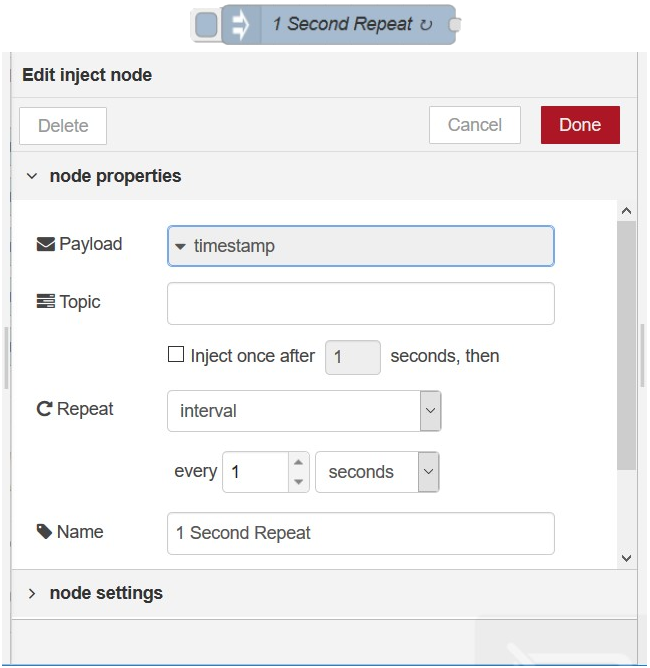This screenshot has height=668, width=650.
Task: Click the scrollbar down arrow
Action: coord(626,558)
